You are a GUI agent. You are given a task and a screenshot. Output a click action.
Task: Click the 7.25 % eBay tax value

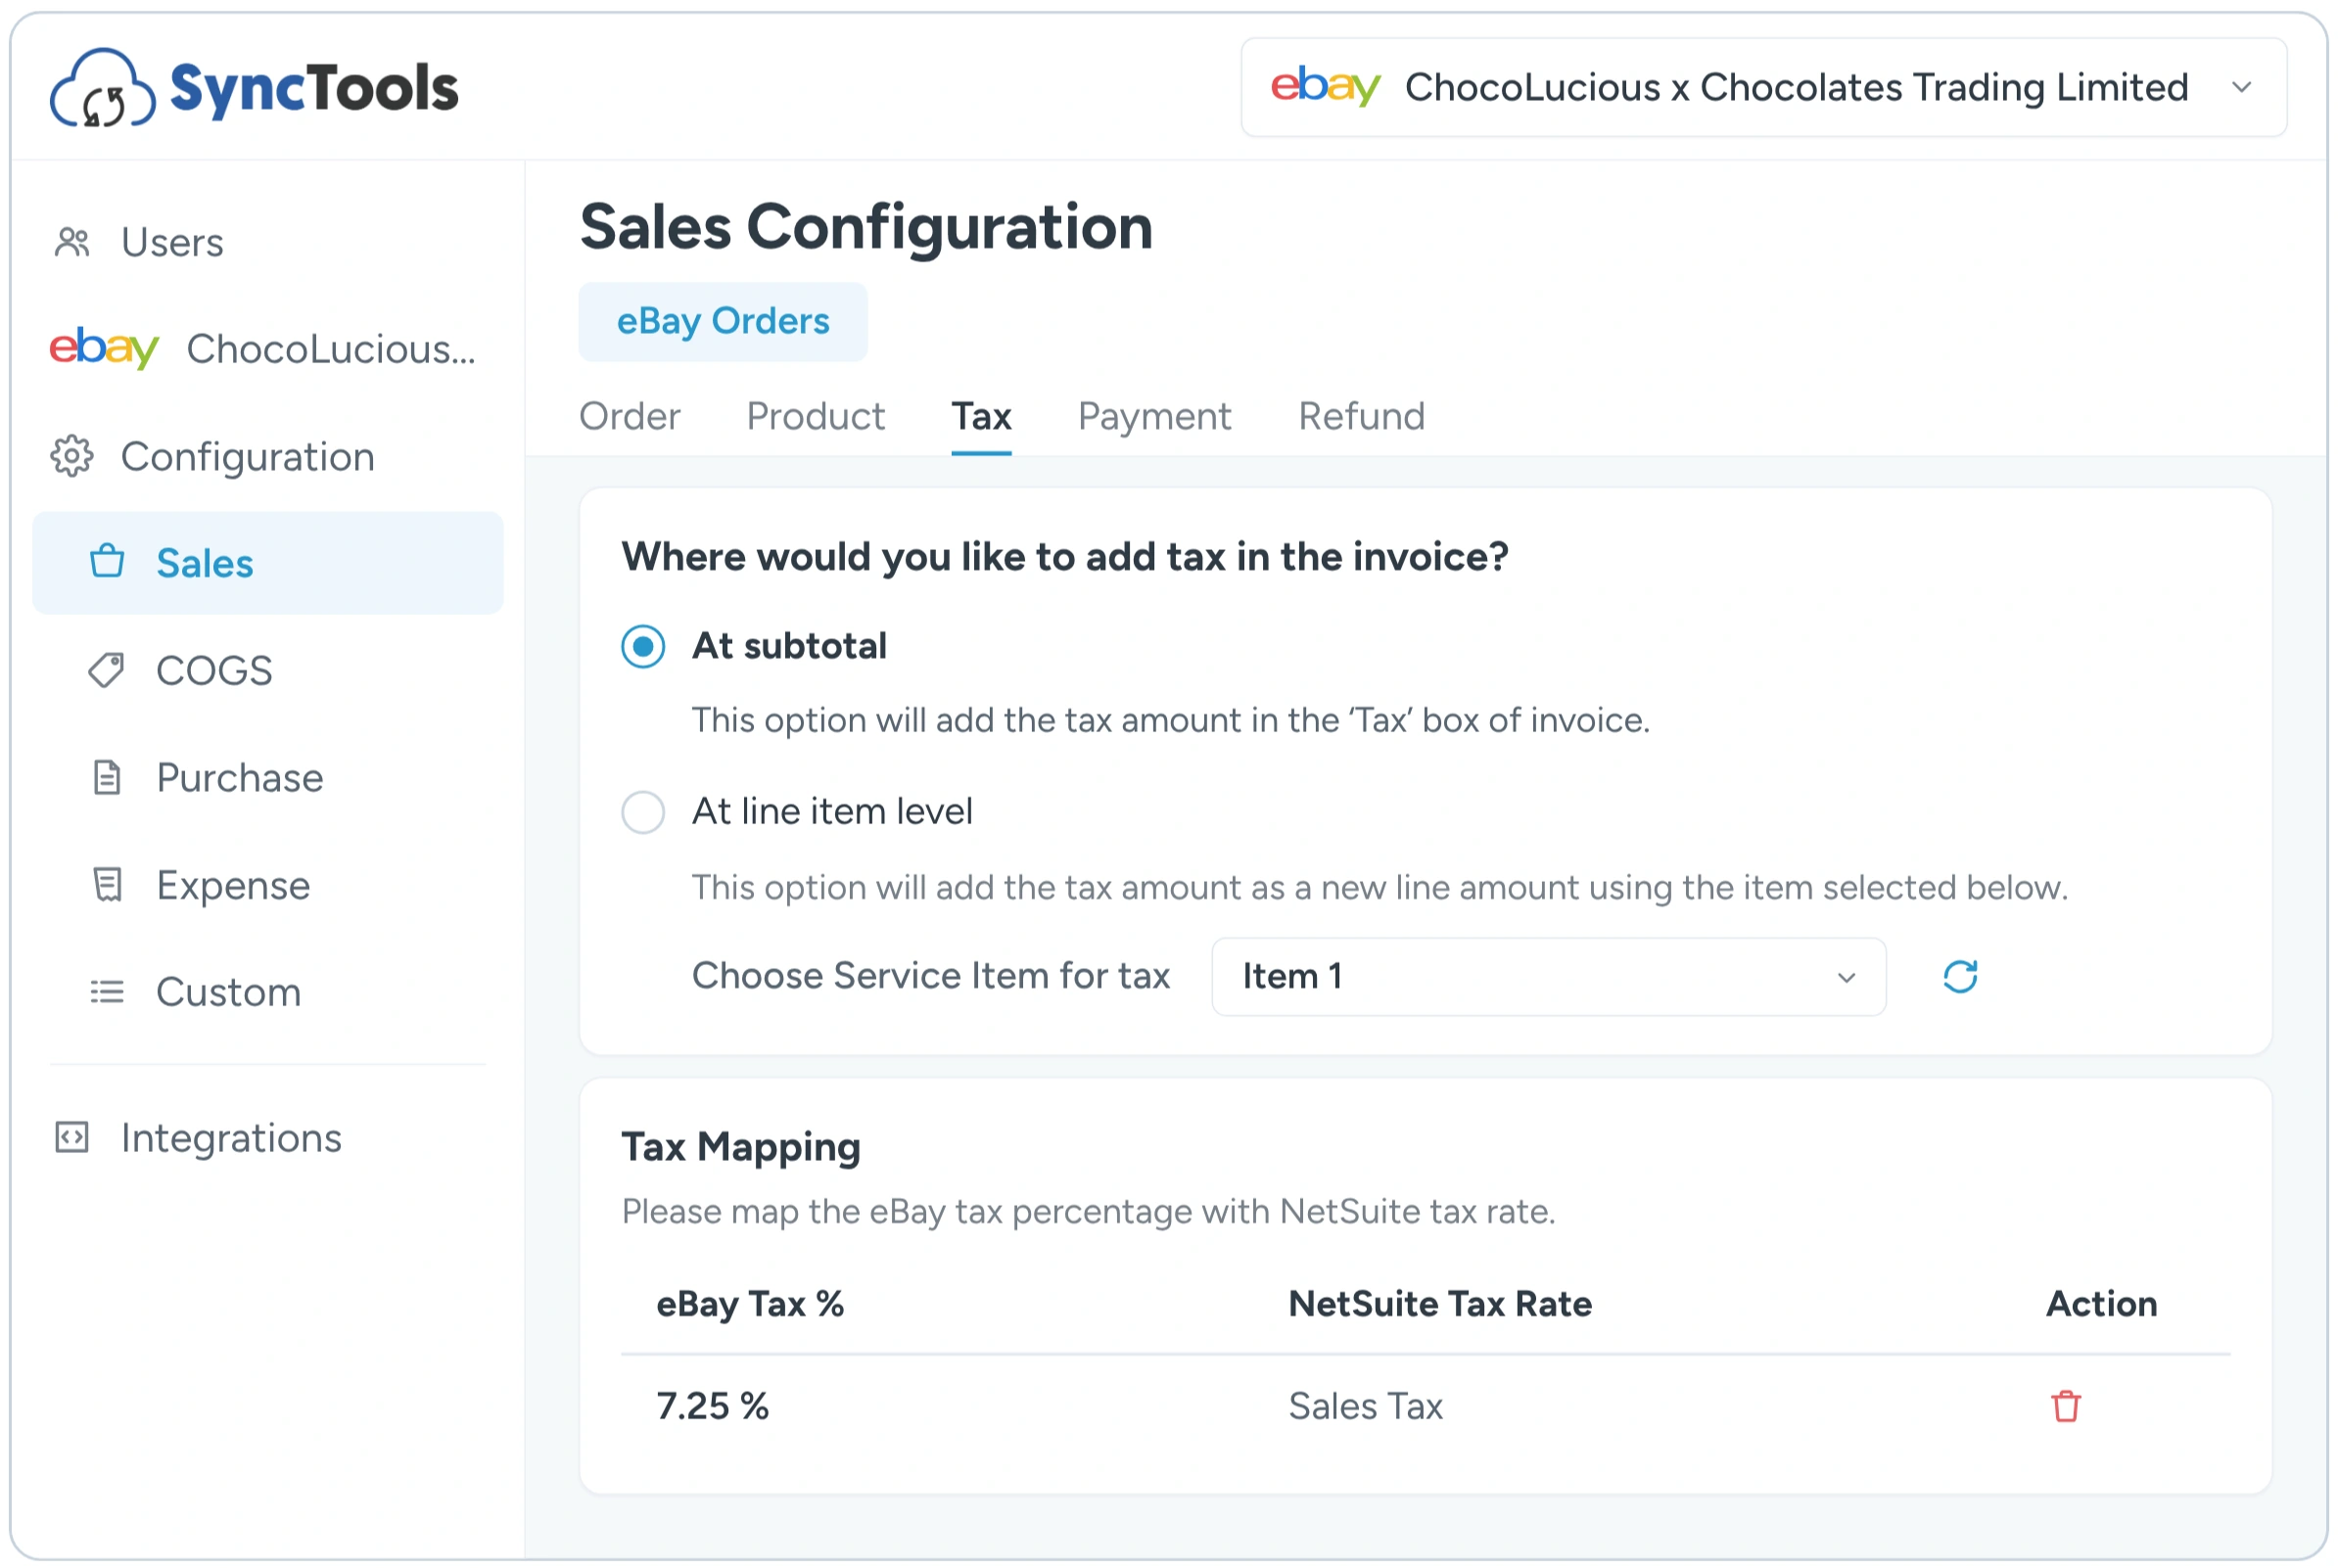[x=713, y=1407]
